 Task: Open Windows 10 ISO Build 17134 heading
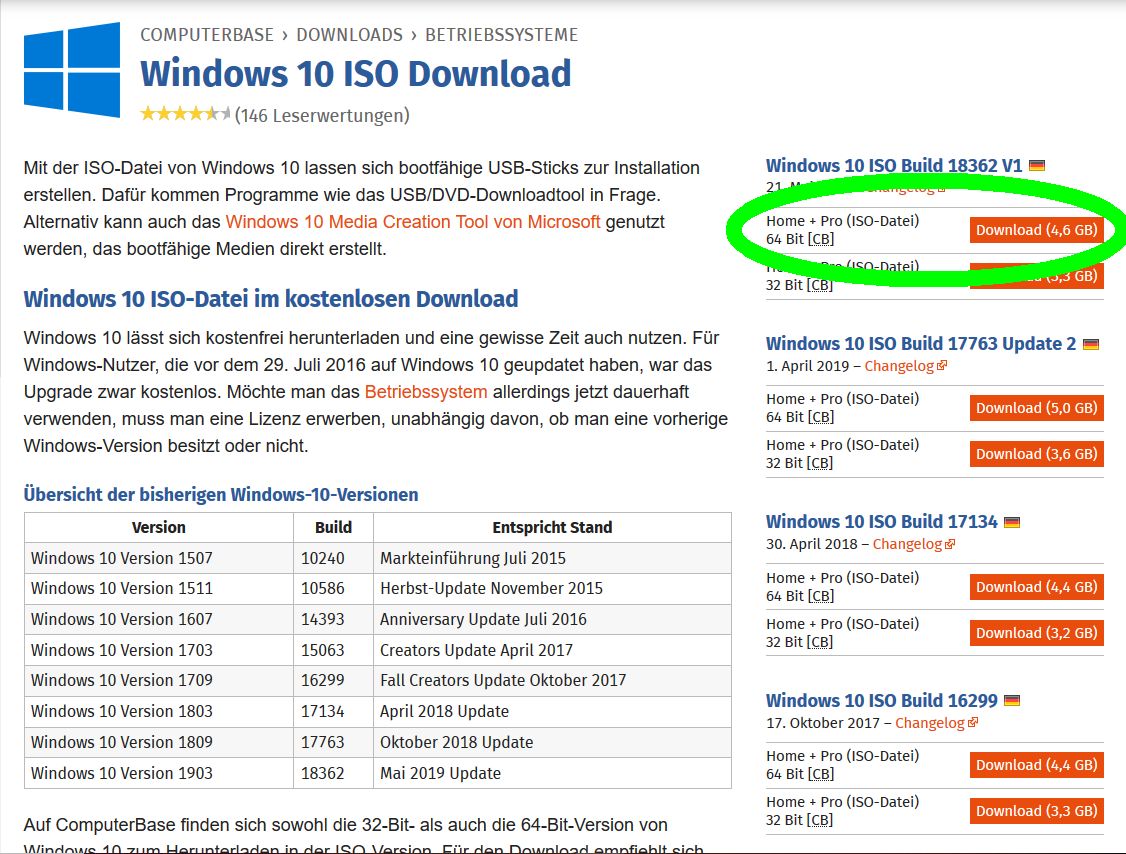tap(882, 521)
